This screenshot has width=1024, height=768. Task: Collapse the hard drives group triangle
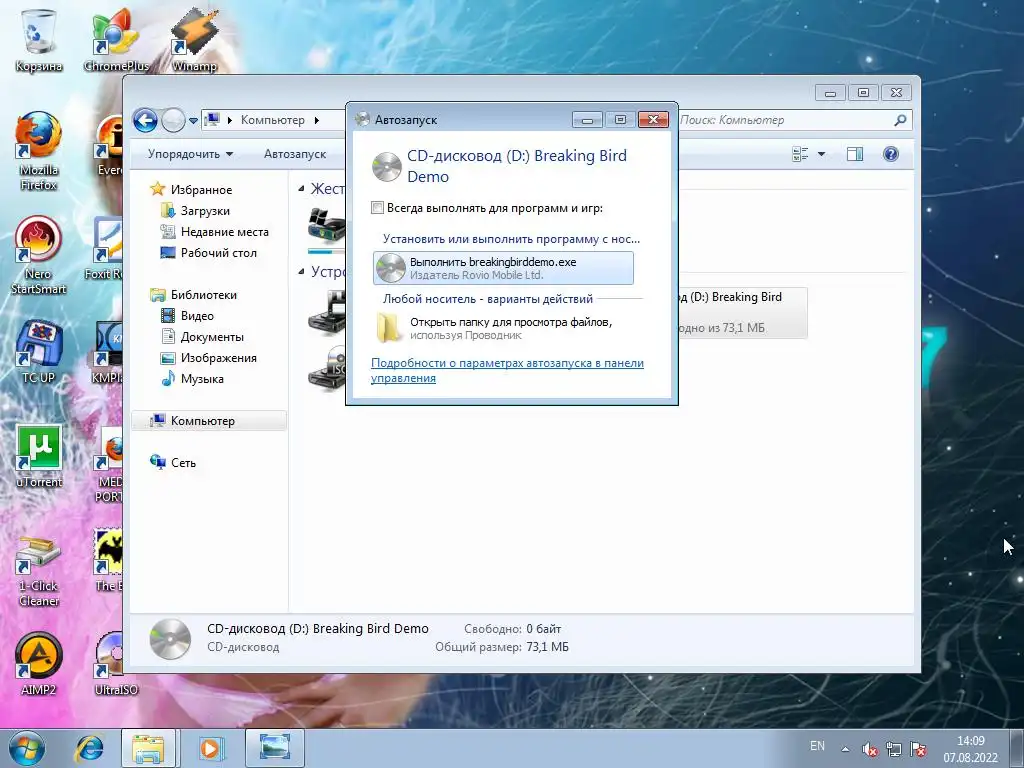pyautogui.click(x=301, y=189)
